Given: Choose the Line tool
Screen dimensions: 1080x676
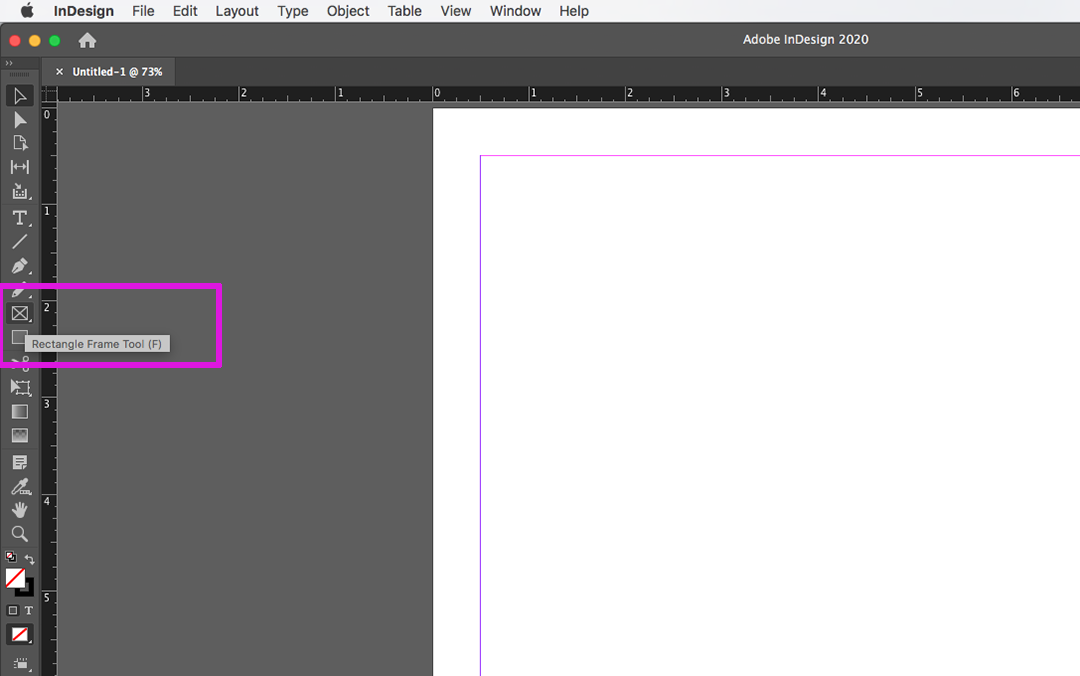Looking at the screenshot, I should click(20, 241).
